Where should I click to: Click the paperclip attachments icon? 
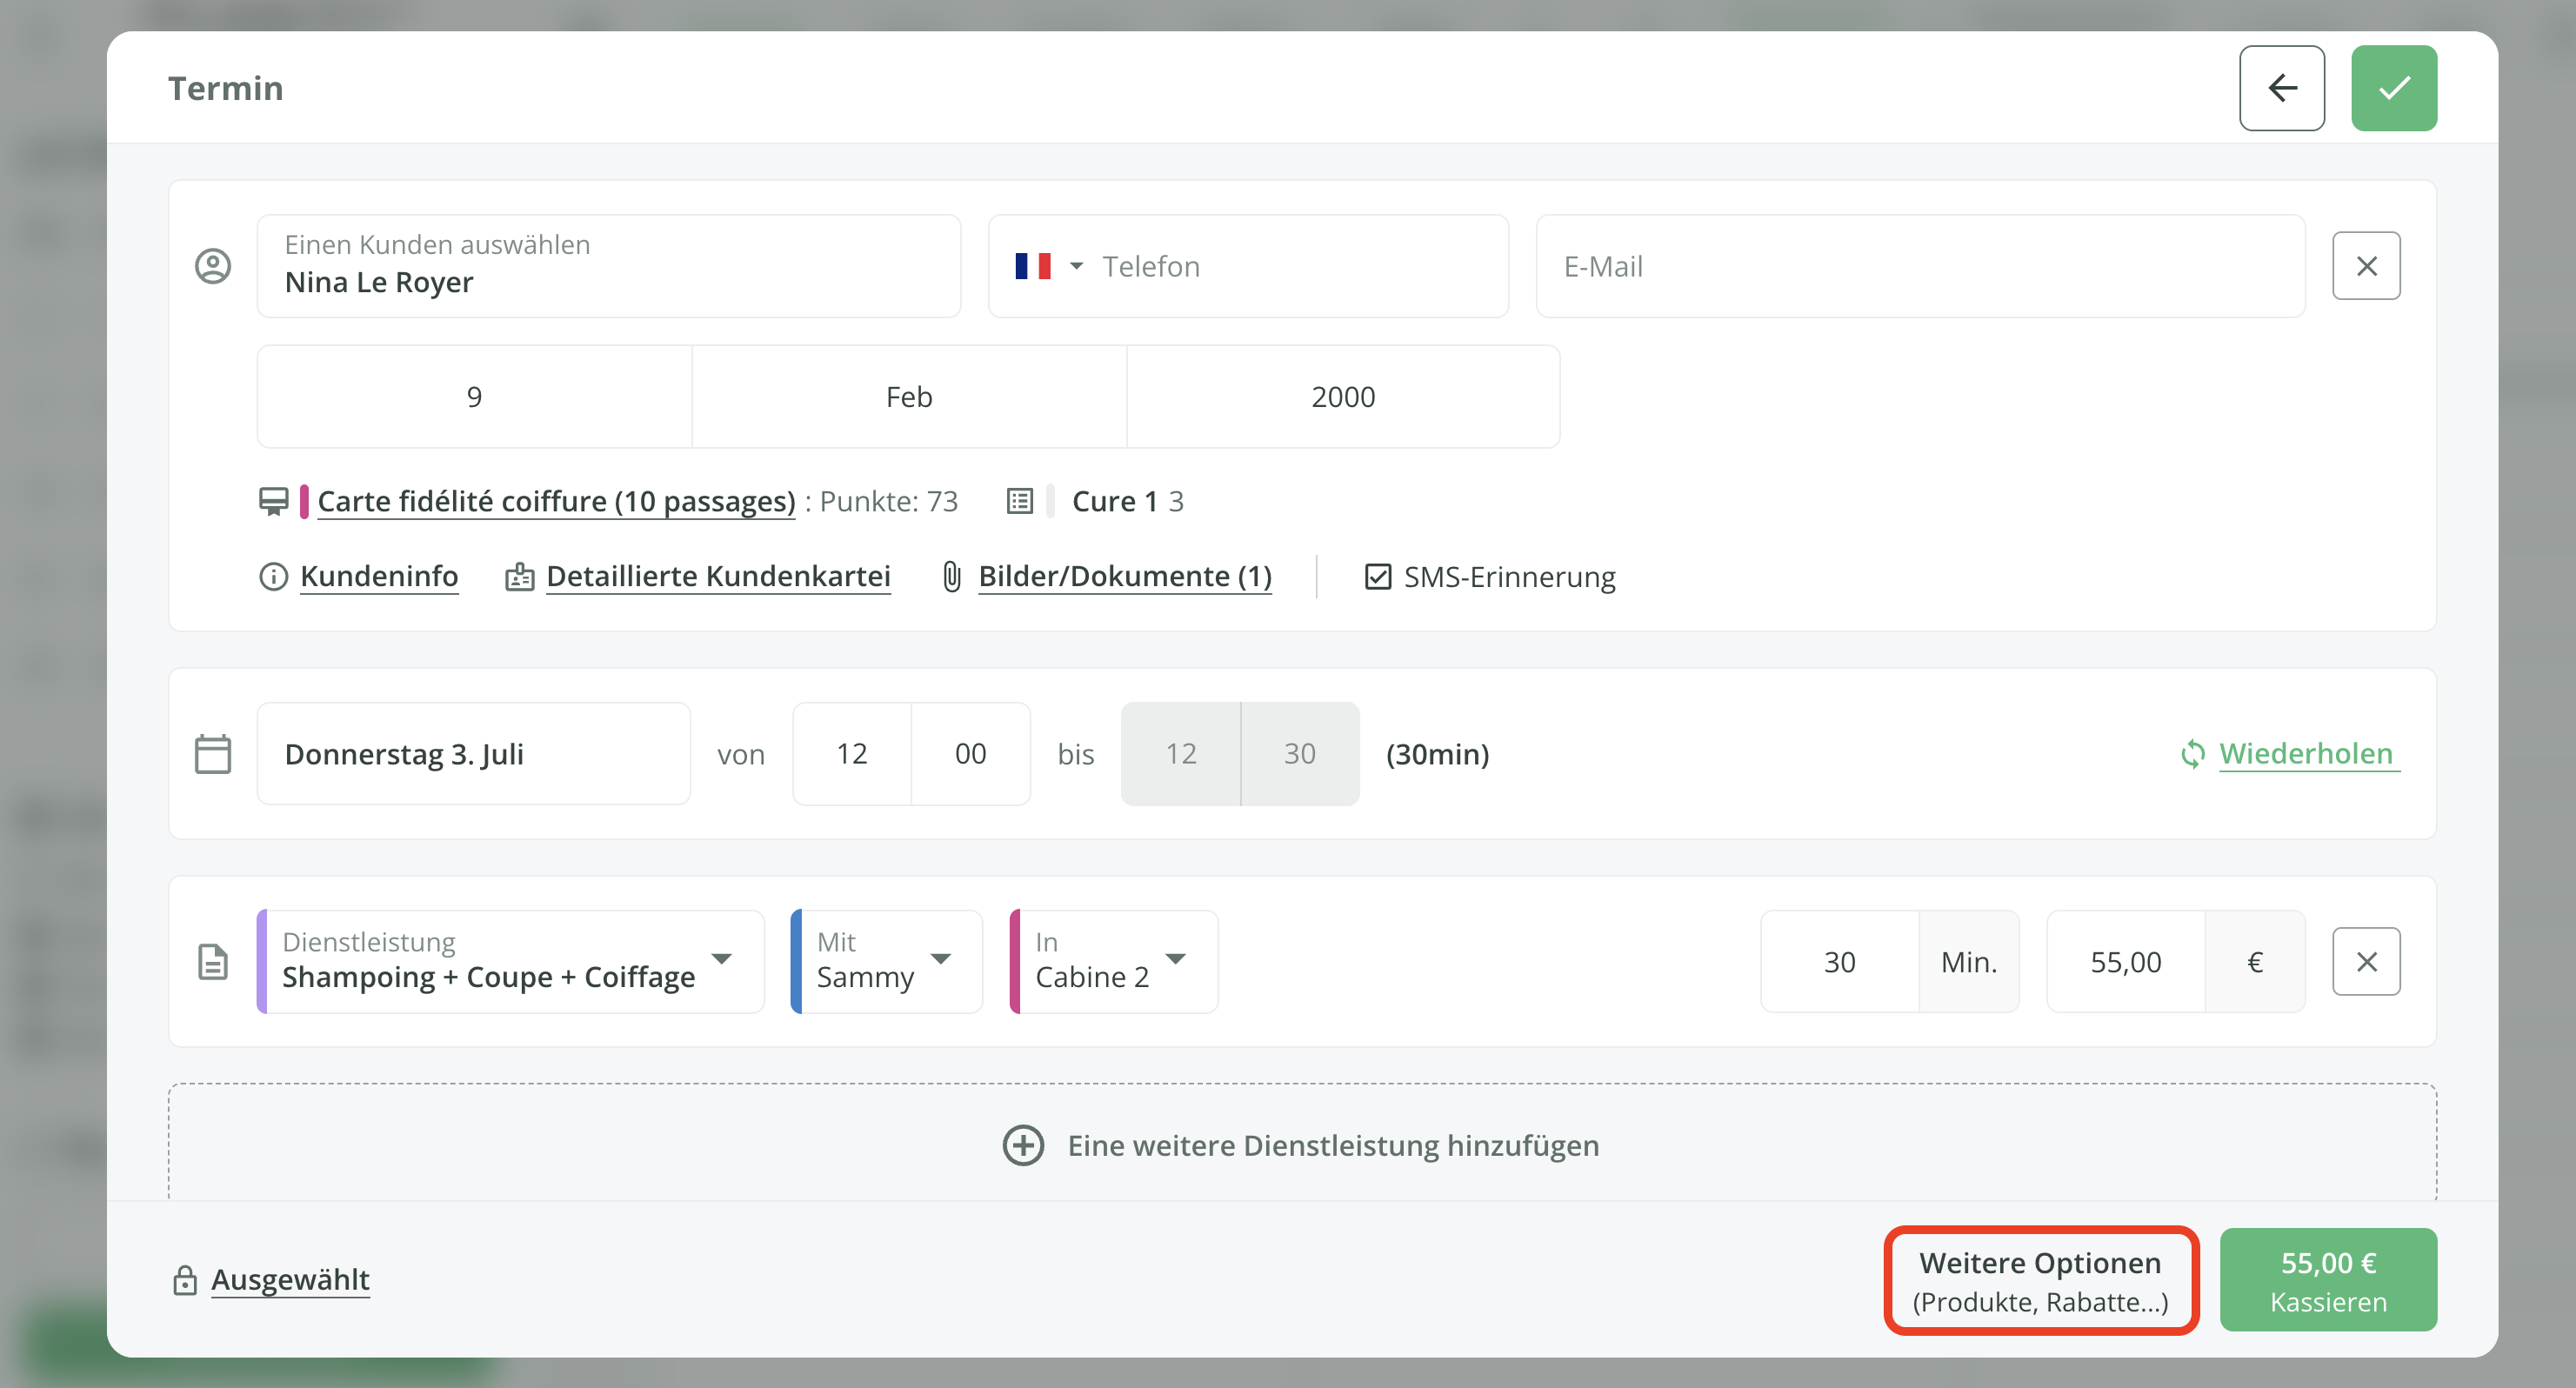point(951,577)
